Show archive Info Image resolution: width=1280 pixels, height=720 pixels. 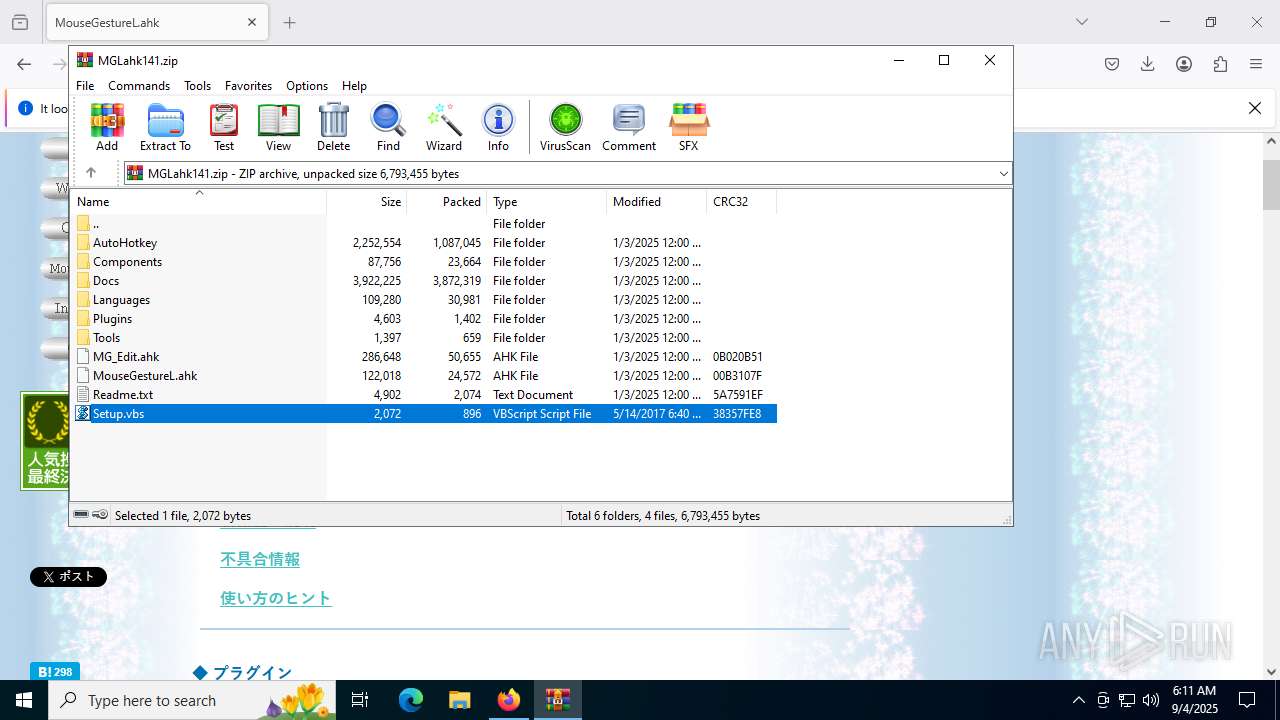pos(498,127)
